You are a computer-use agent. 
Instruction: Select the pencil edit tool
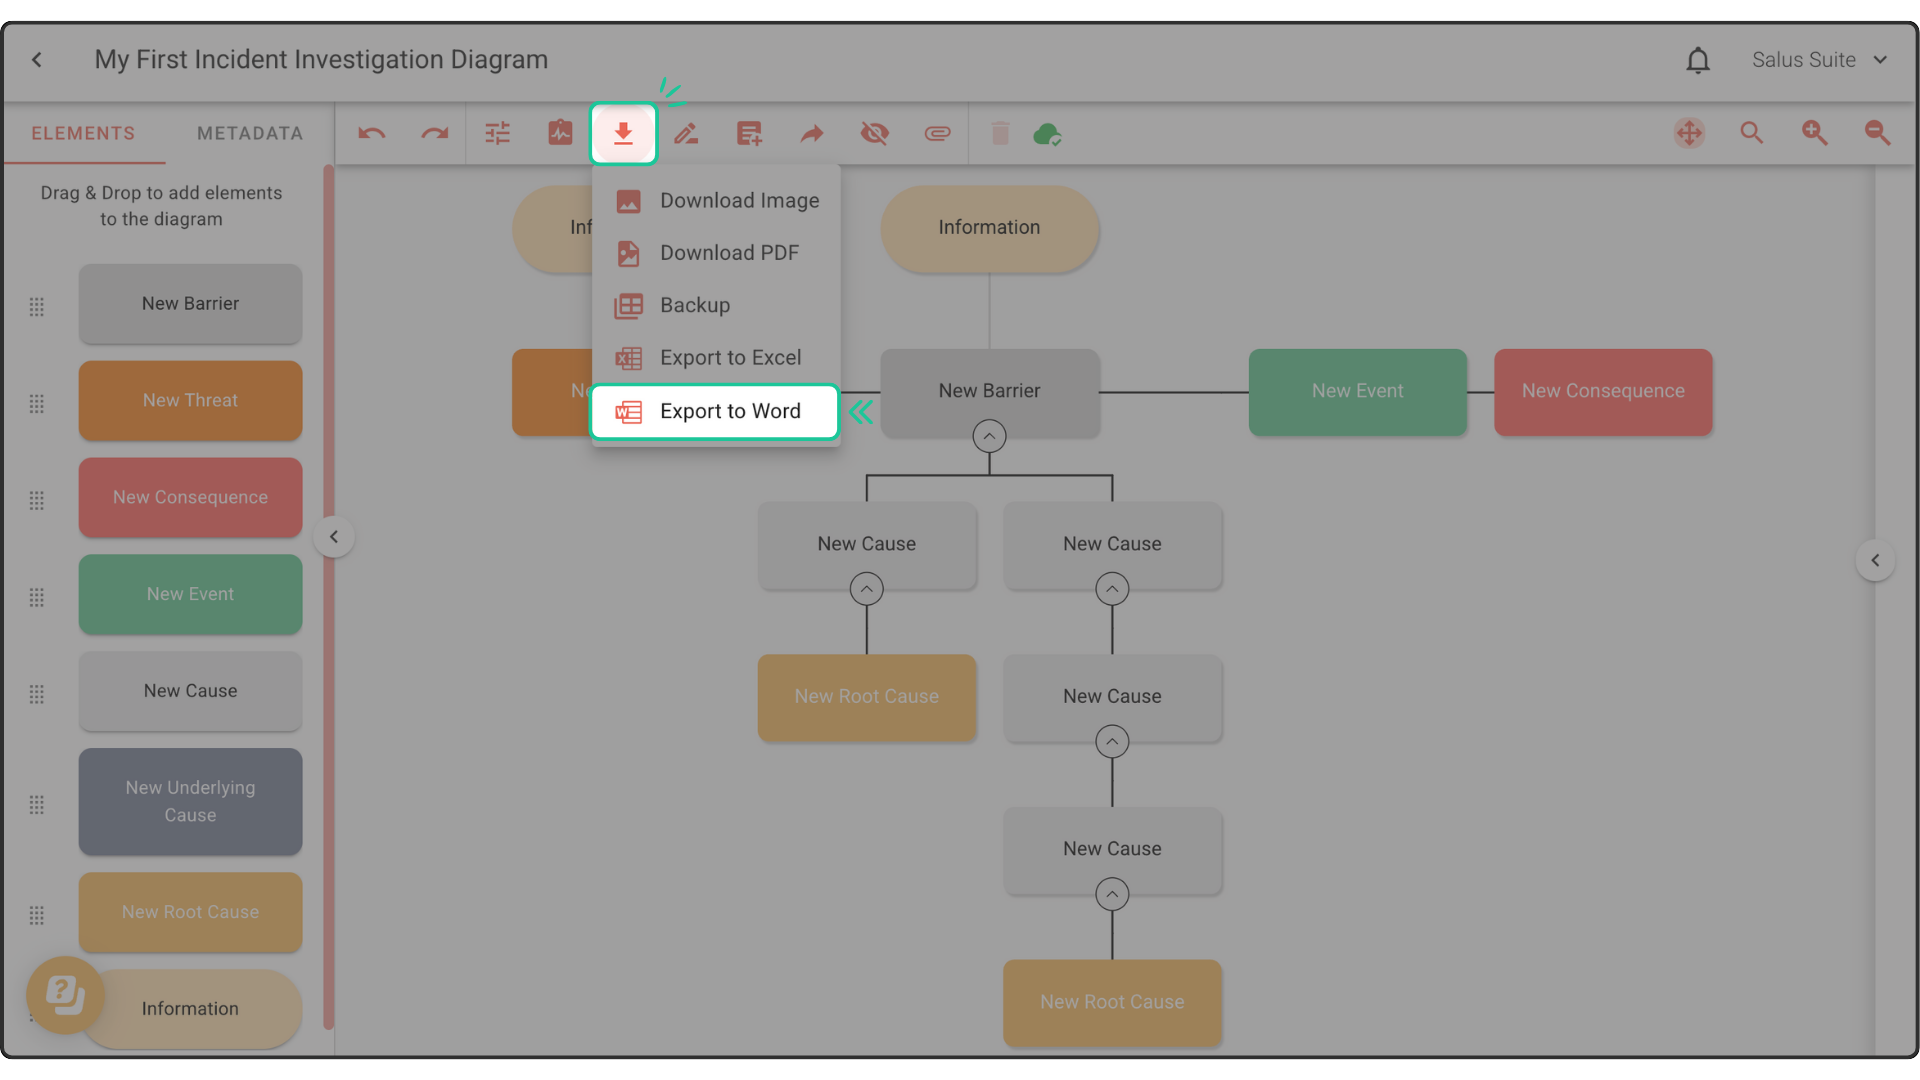pos(686,133)
